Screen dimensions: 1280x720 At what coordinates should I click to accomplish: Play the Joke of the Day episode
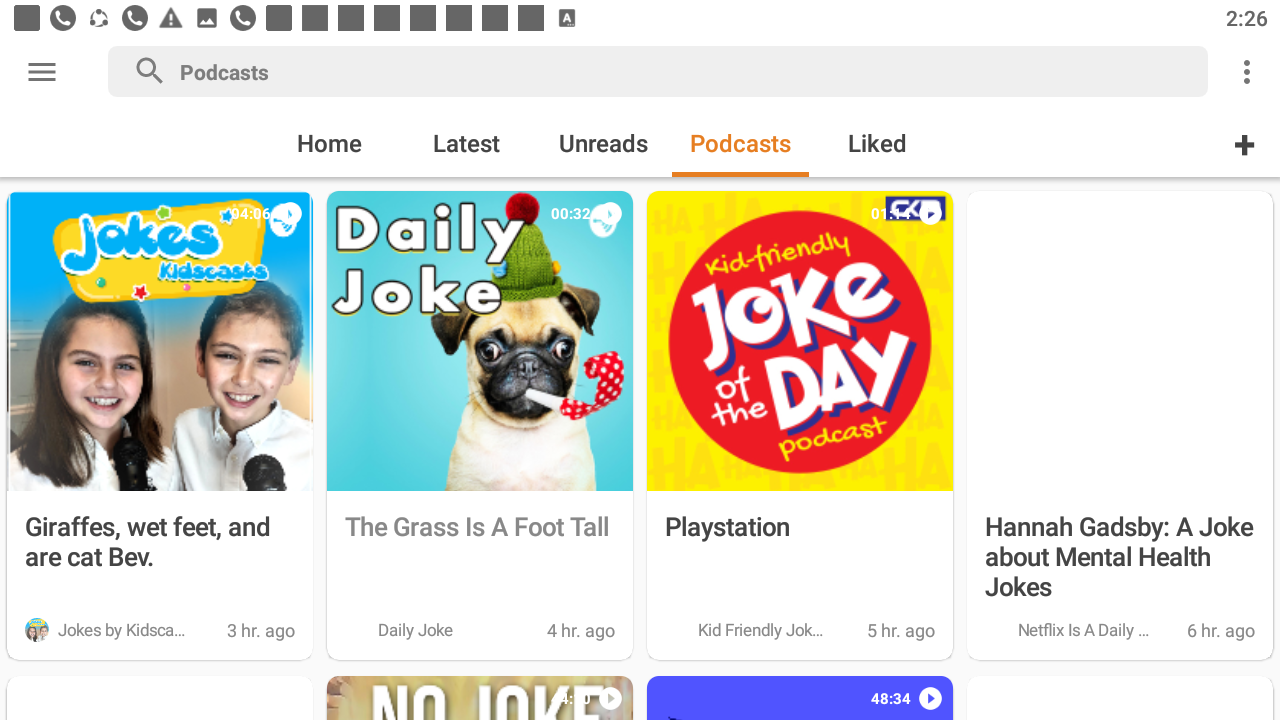point(931,214)
